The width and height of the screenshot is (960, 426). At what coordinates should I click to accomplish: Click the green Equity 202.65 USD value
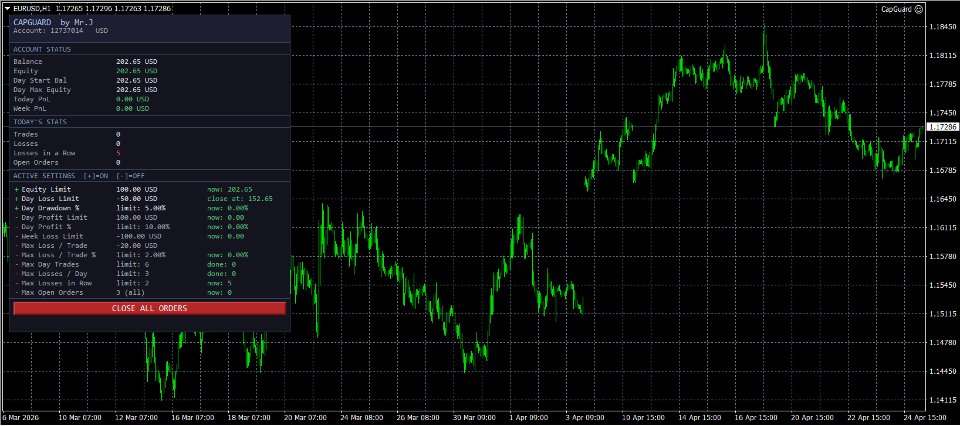(x=137, y=71)
